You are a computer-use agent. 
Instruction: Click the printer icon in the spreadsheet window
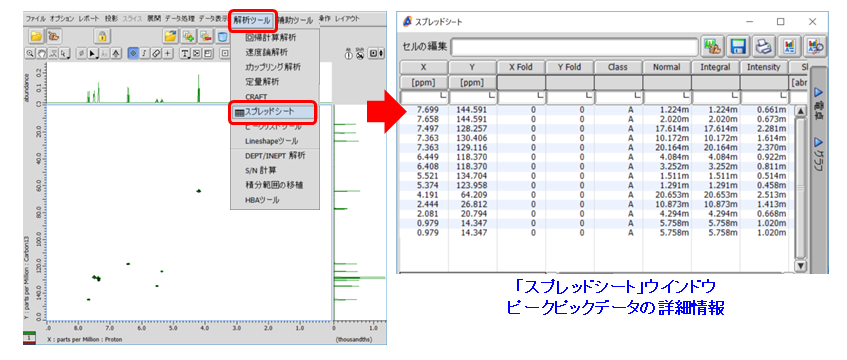coord(764,46)
